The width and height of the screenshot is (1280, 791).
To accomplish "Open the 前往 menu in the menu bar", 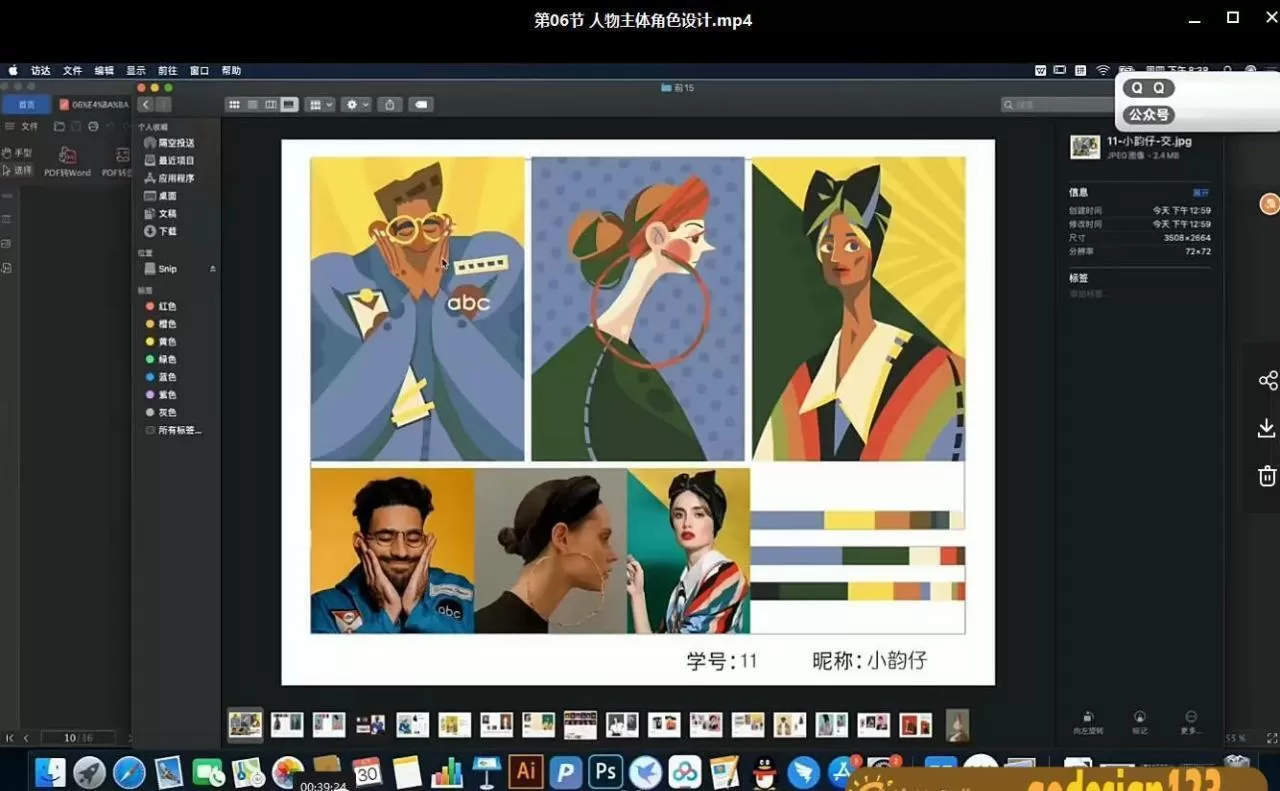I will (166, 70).
